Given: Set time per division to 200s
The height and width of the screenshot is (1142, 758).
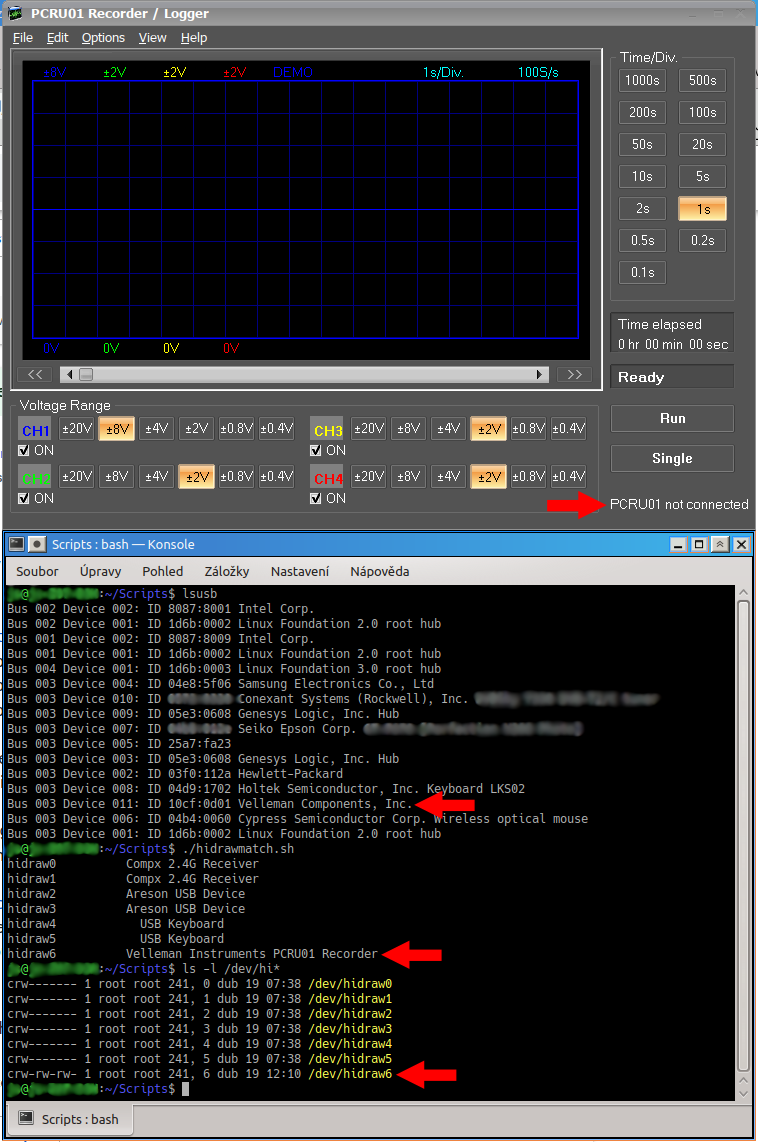Looking at the screenshot, I should coord(642,112).
